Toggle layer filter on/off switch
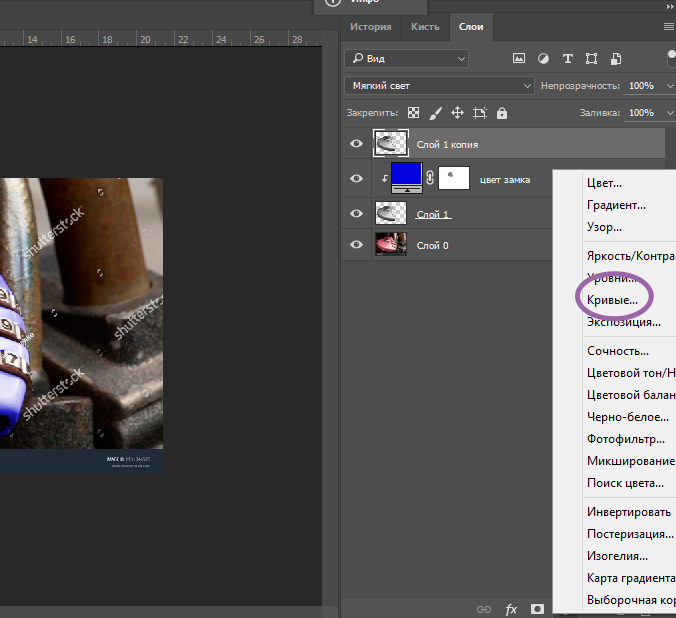 click(672, 59)
